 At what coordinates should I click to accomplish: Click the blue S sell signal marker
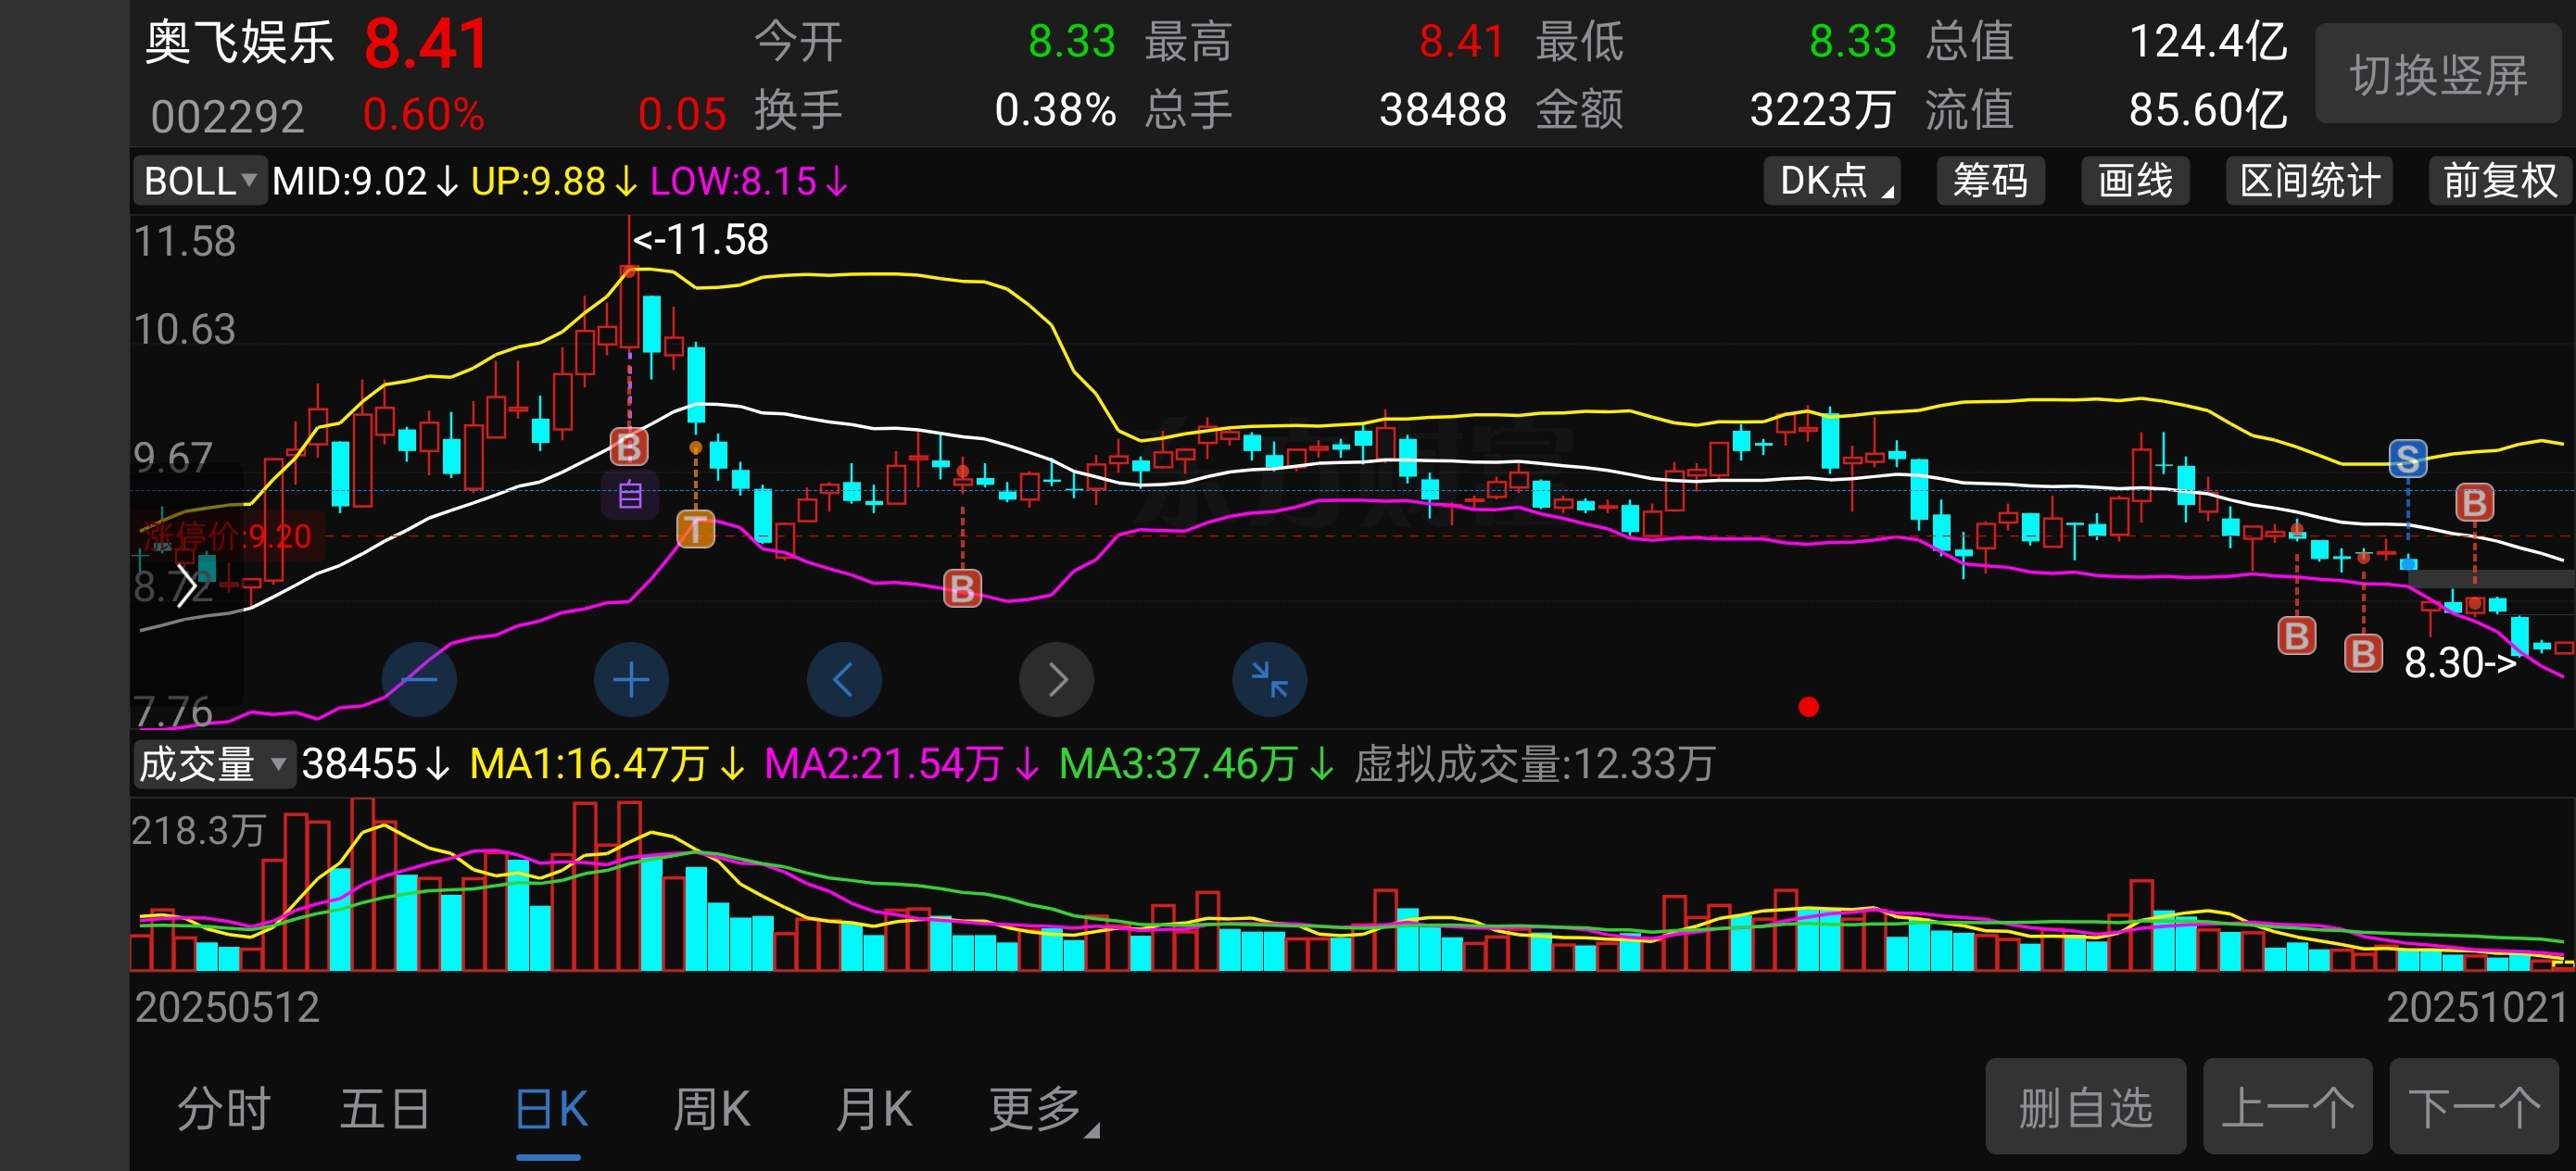click(2407, 459)
